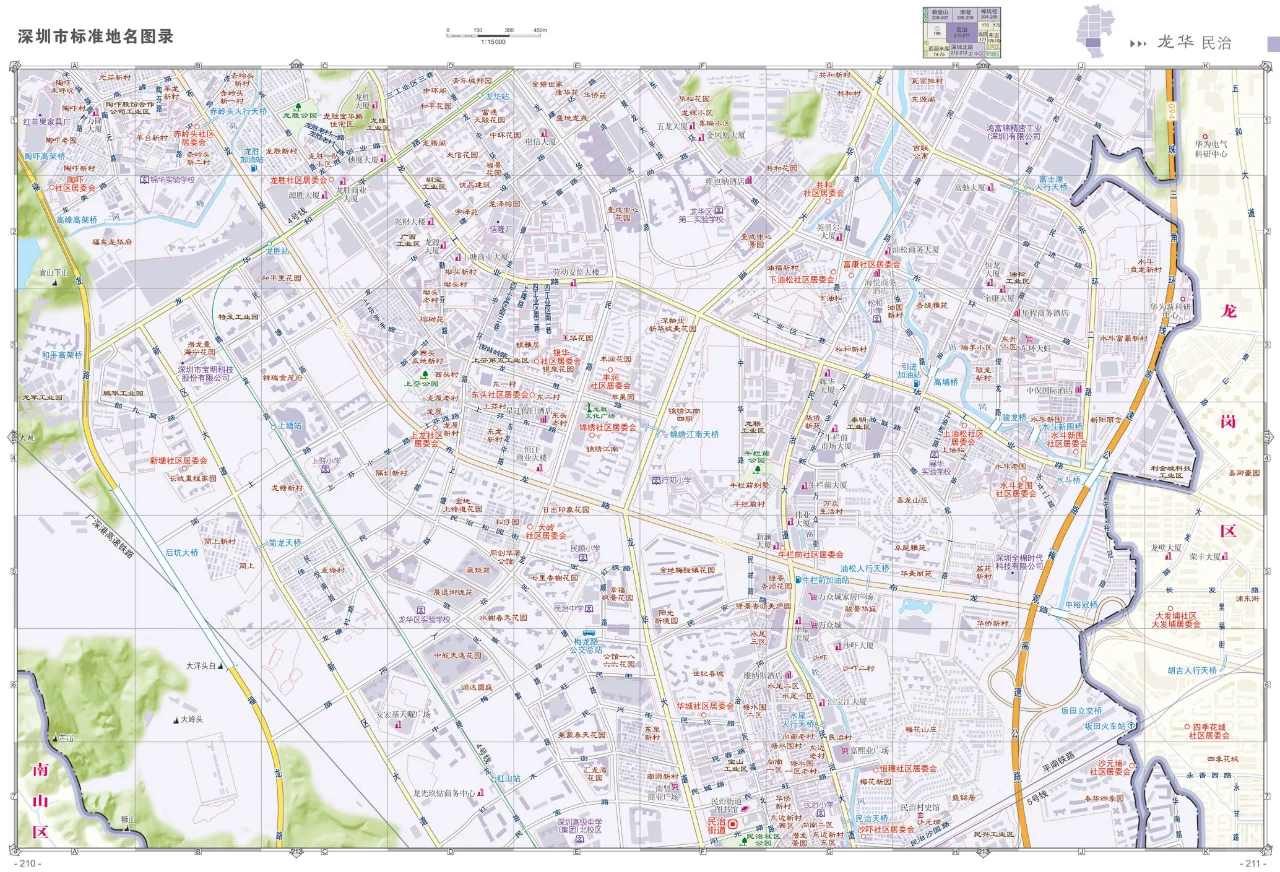This screenshot has width=1280, height=872.
Task: Select the 龙华 民治 page heading
Action: click(1195, 43)
